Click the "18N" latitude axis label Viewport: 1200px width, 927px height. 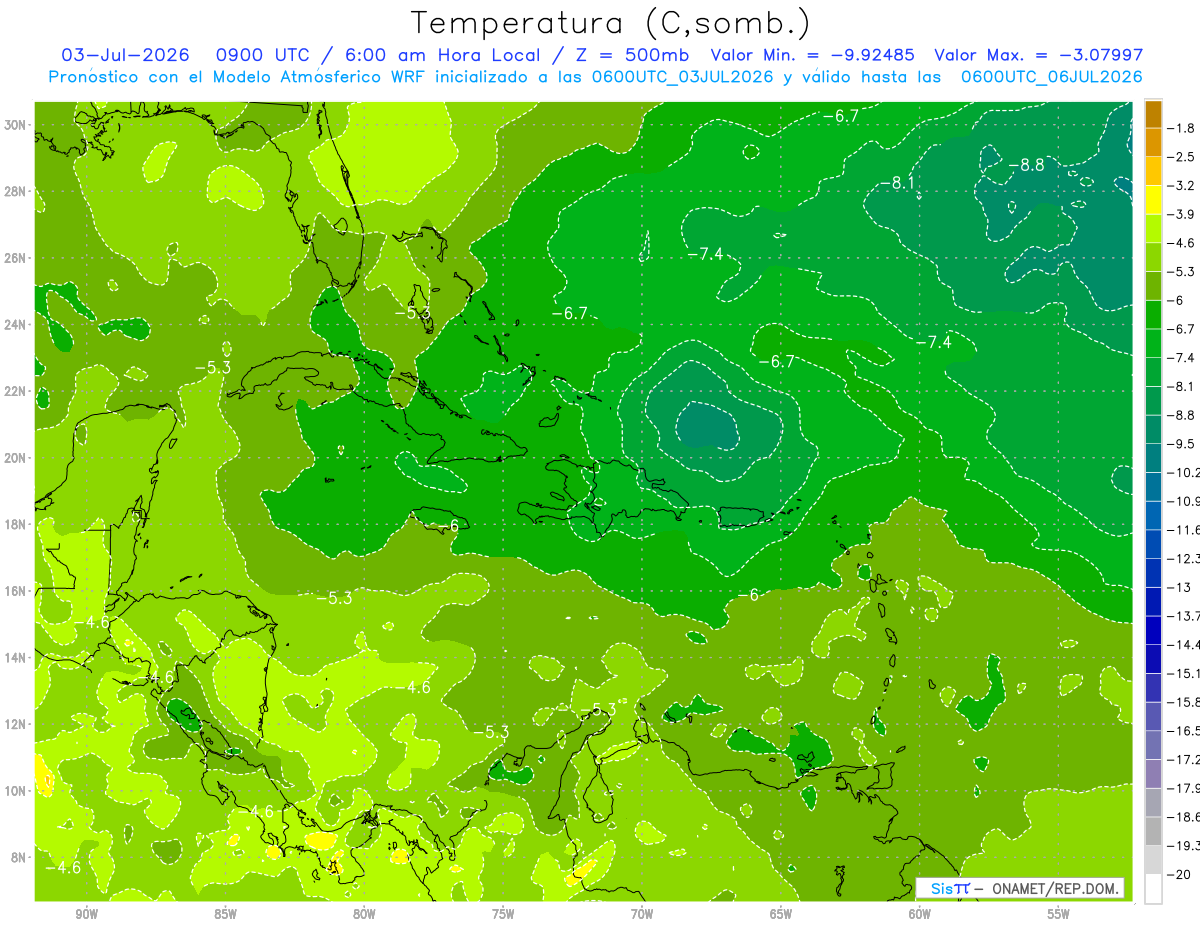pos(16,524)
